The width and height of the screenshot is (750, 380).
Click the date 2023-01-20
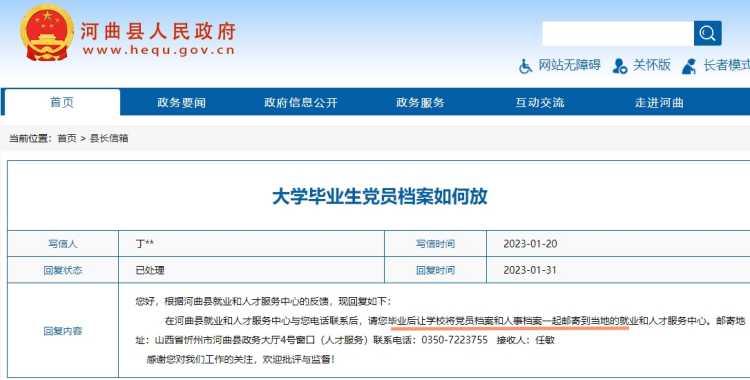click(x=530, y=244)
